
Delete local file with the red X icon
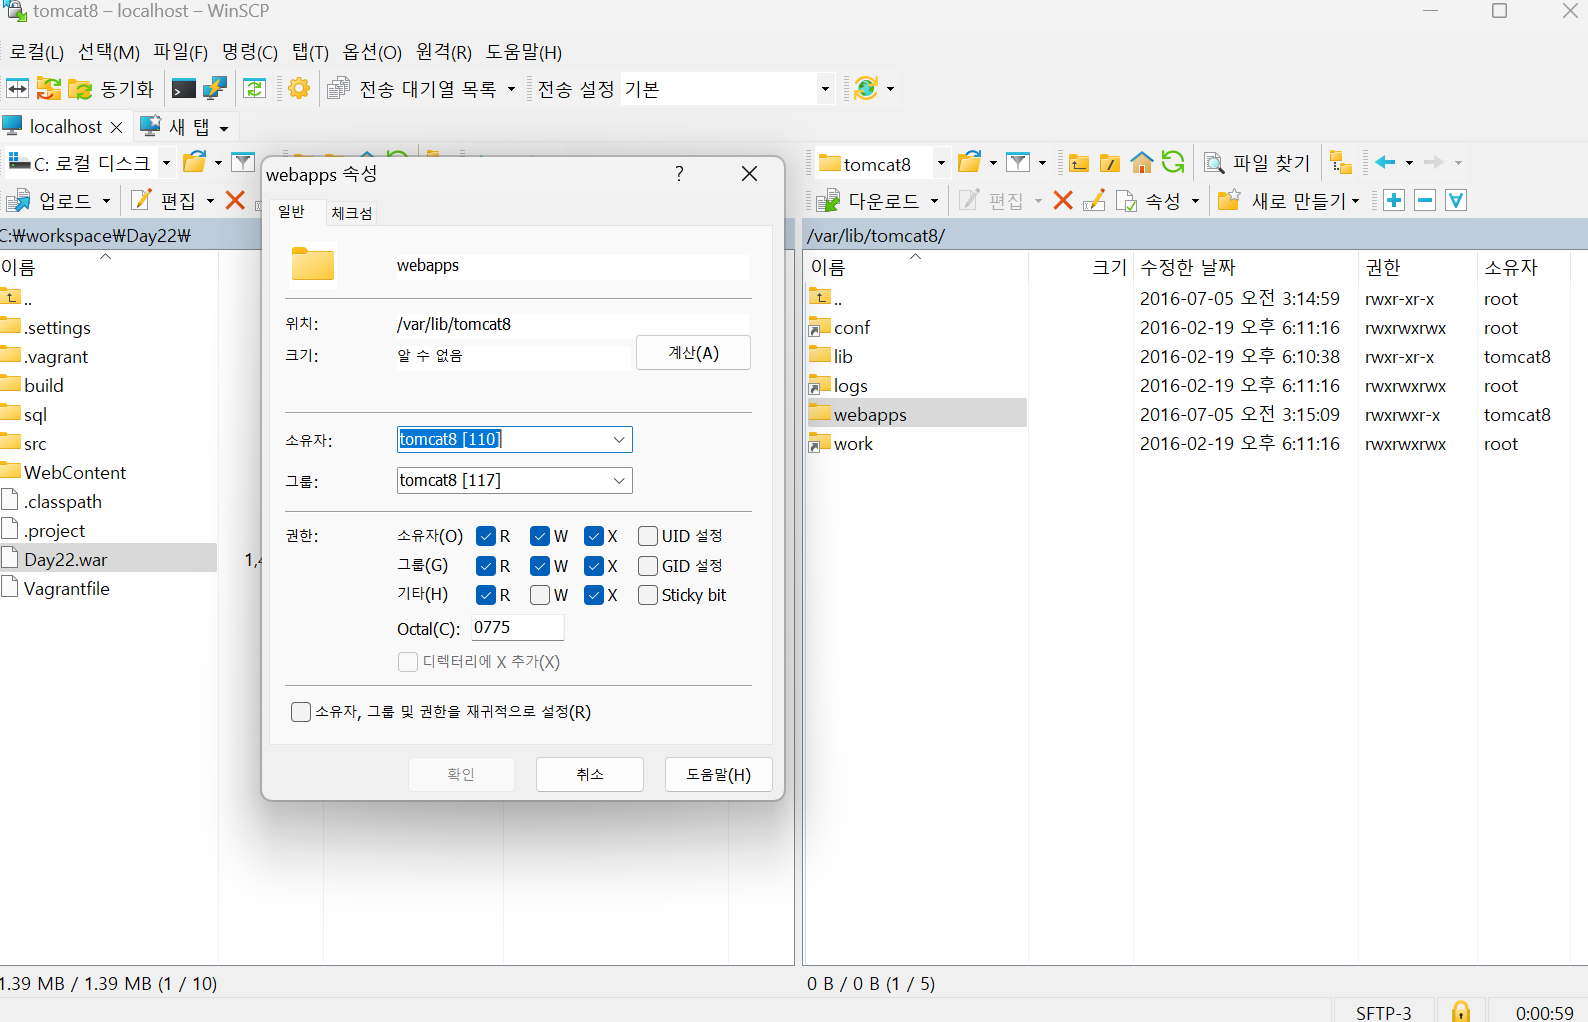pos(235,200)
